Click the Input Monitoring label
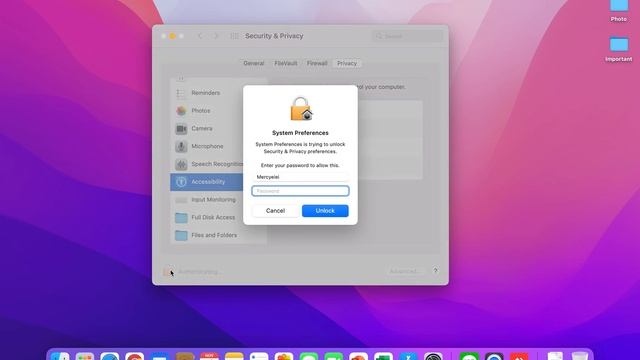 tap(213, 200)
